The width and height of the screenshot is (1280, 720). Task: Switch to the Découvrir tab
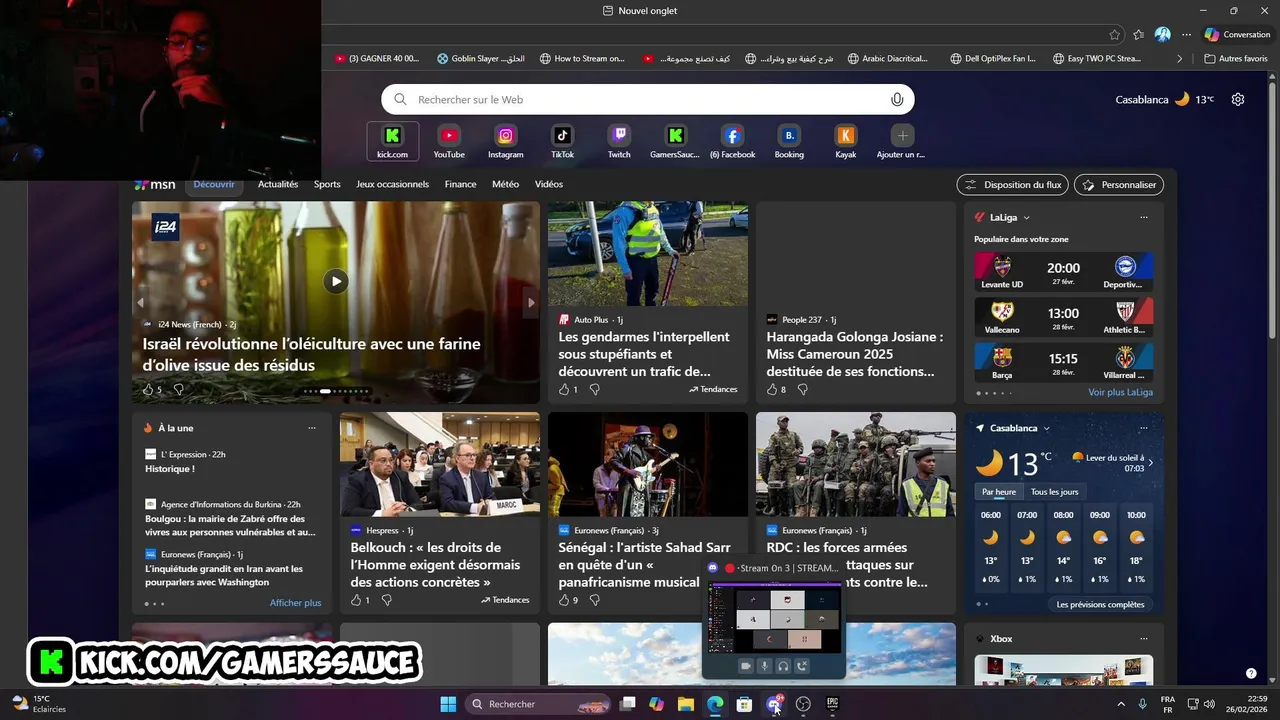[x=214, y=184]
